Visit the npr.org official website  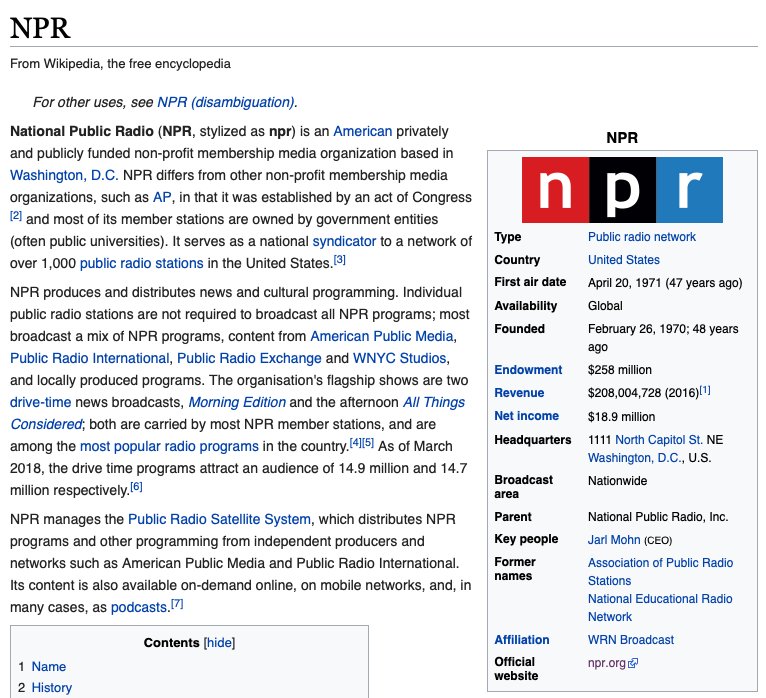click(x=607, y=663)
